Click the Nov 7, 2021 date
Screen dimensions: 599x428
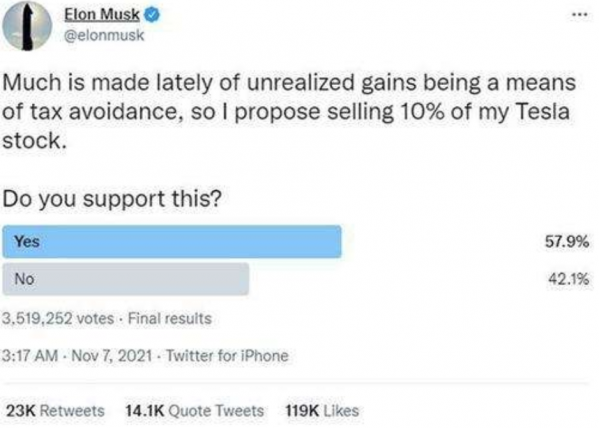tap(112, 356)
